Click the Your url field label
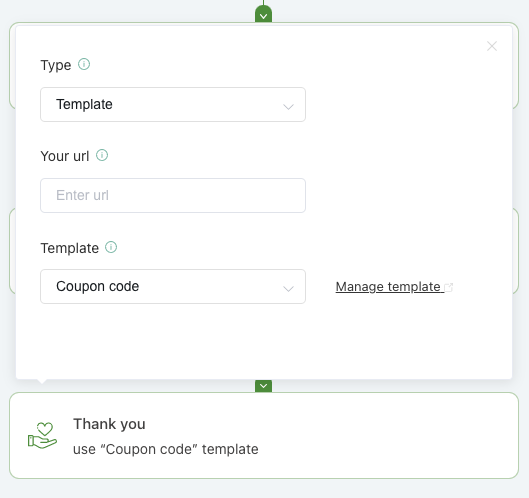The image size is (529, 498). click(x=65, y=156)
